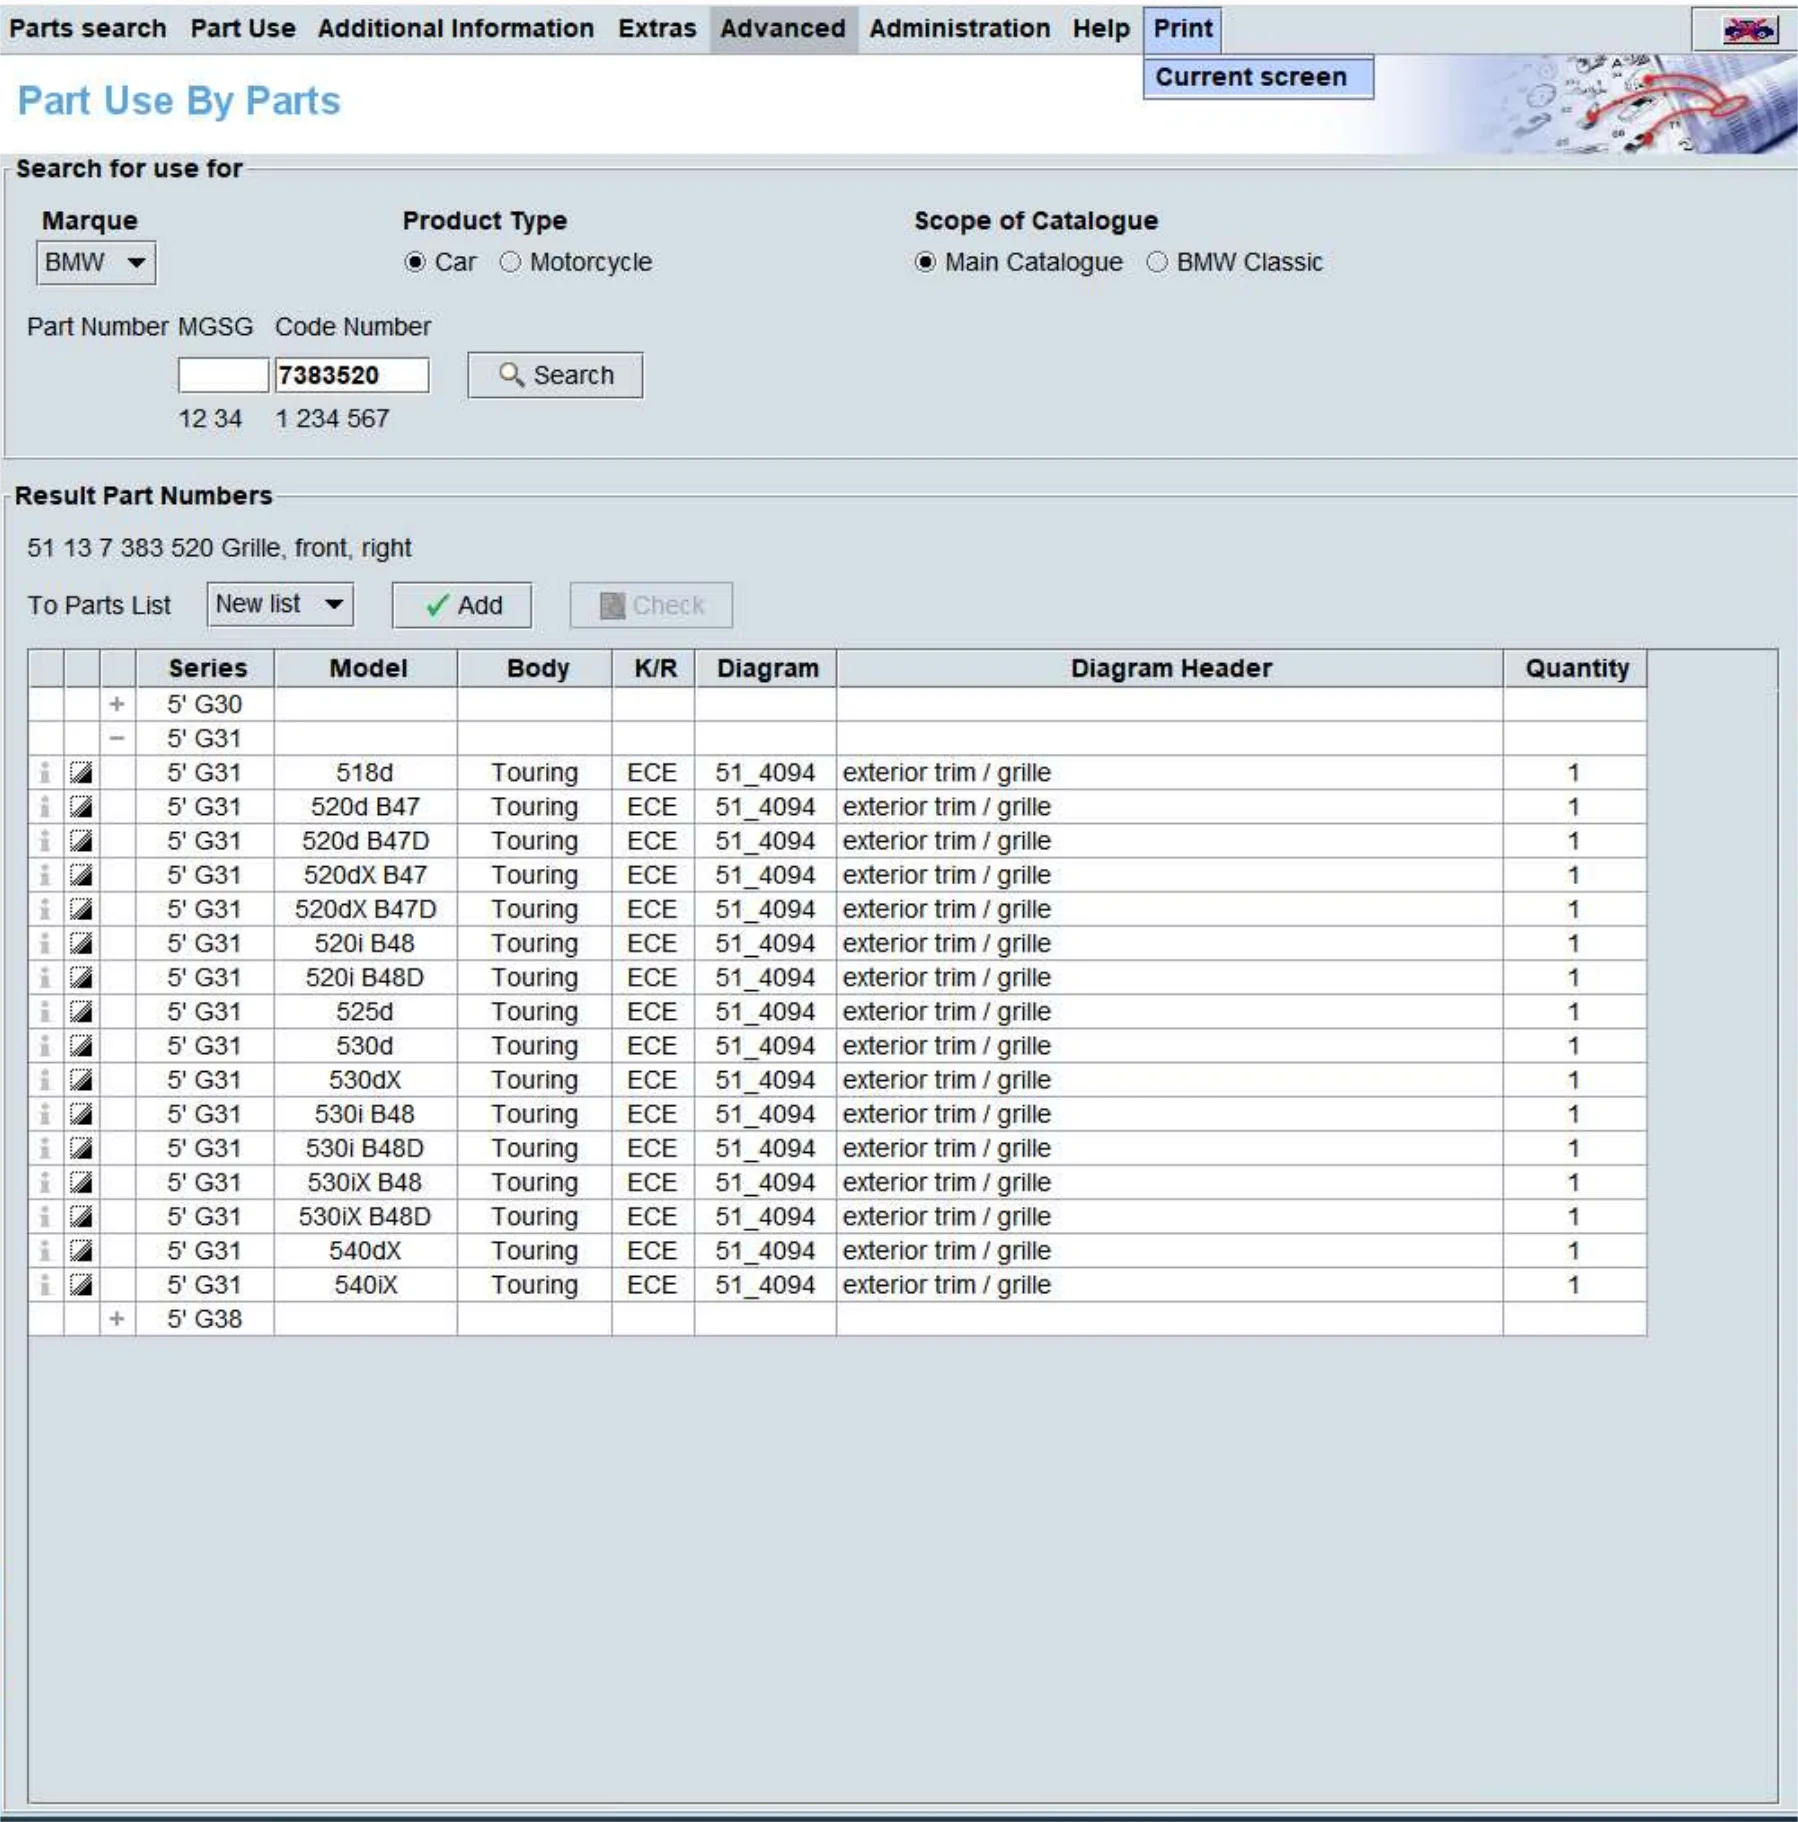1798x1822 pixels.
Task: Click the Add button
Action: tap(461, 605)
